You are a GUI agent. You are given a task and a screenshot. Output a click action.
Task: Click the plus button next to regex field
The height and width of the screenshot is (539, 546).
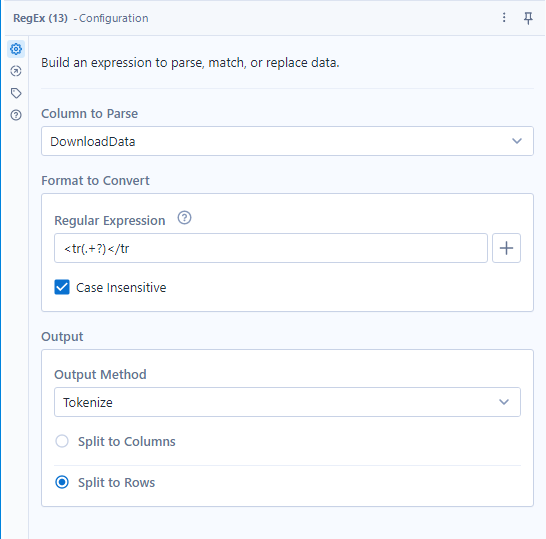click(x=506, y=248)
